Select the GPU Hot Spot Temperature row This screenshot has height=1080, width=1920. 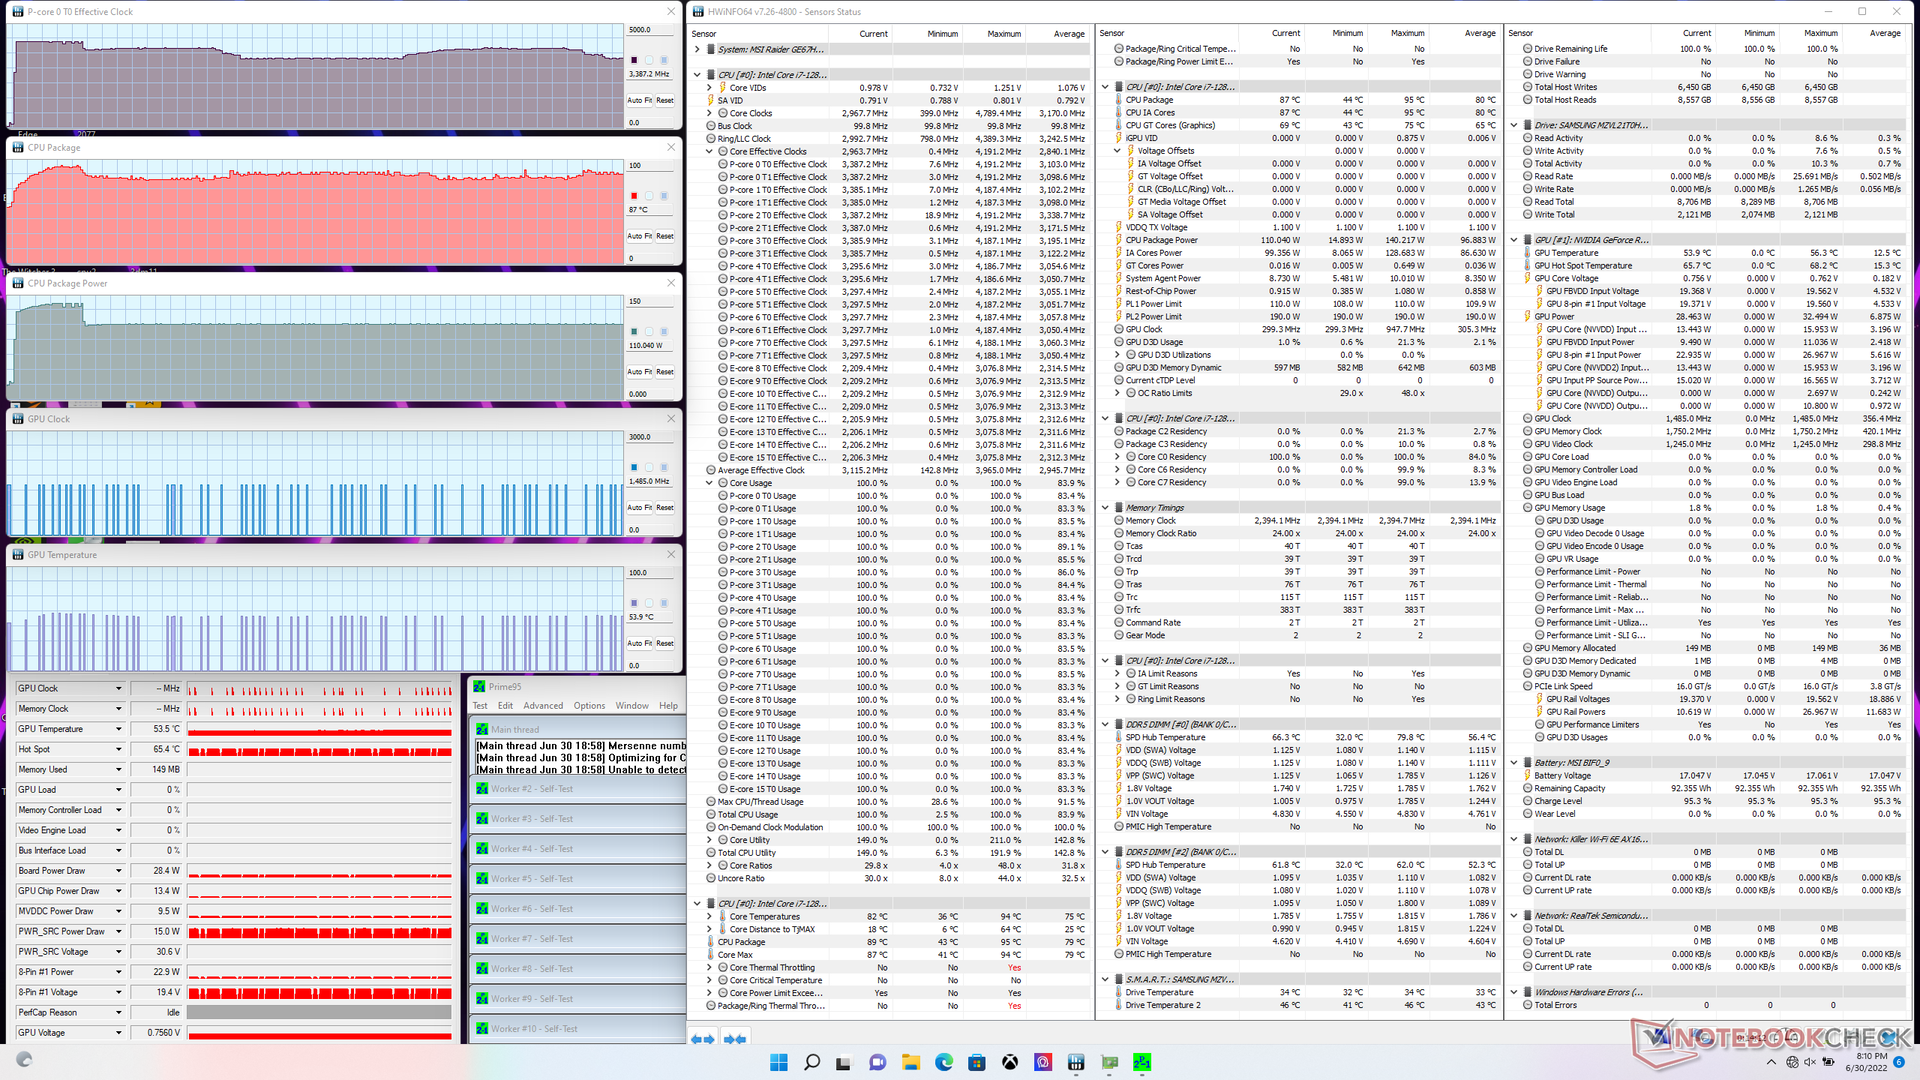click(1712, 266)
